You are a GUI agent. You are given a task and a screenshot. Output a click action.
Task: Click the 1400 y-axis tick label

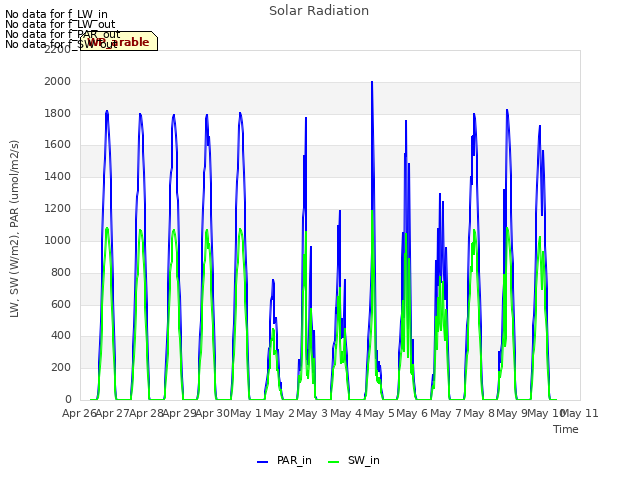(x=58, y=176)
